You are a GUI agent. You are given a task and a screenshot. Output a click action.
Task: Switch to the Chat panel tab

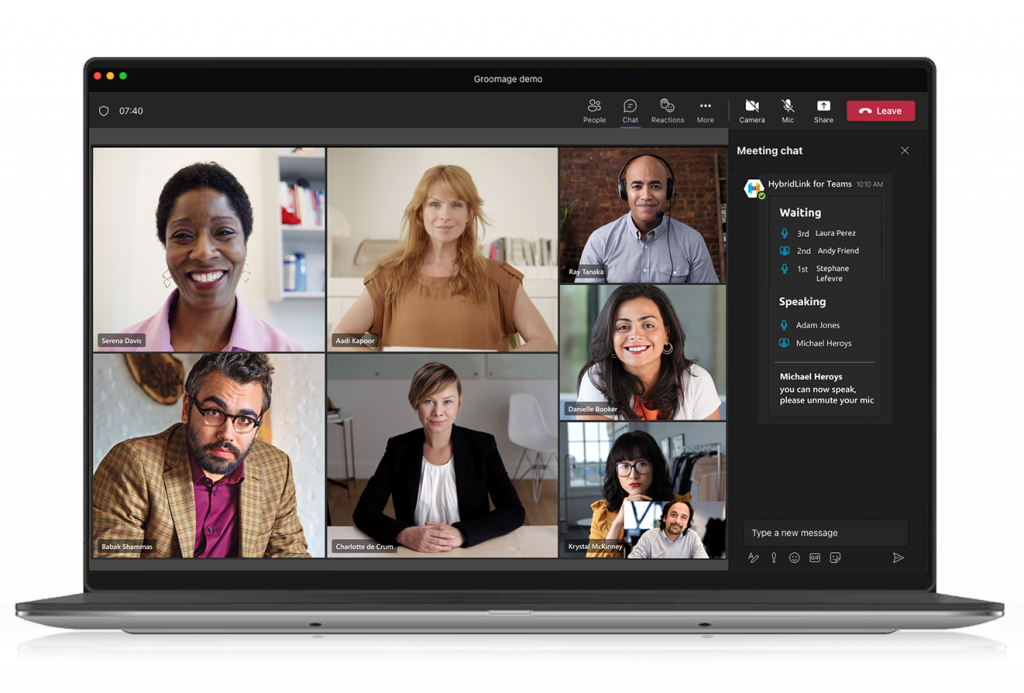(x=630, y=110)
